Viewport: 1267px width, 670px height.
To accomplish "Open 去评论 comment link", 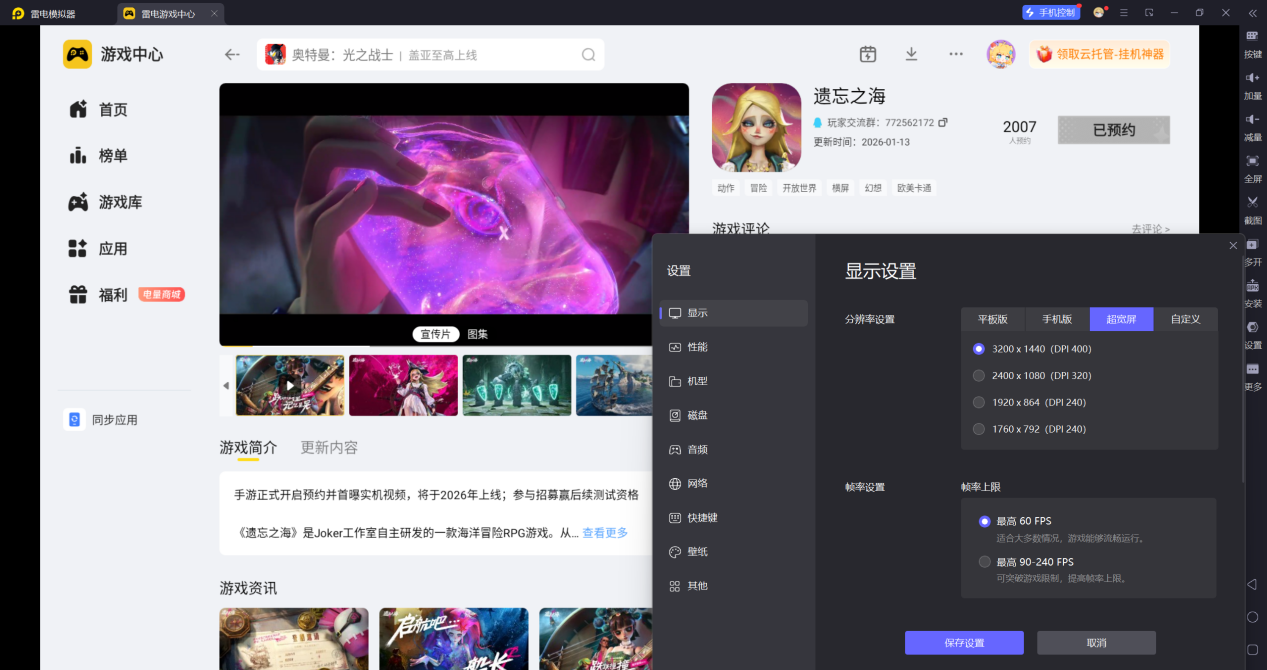I will 1150,229.
